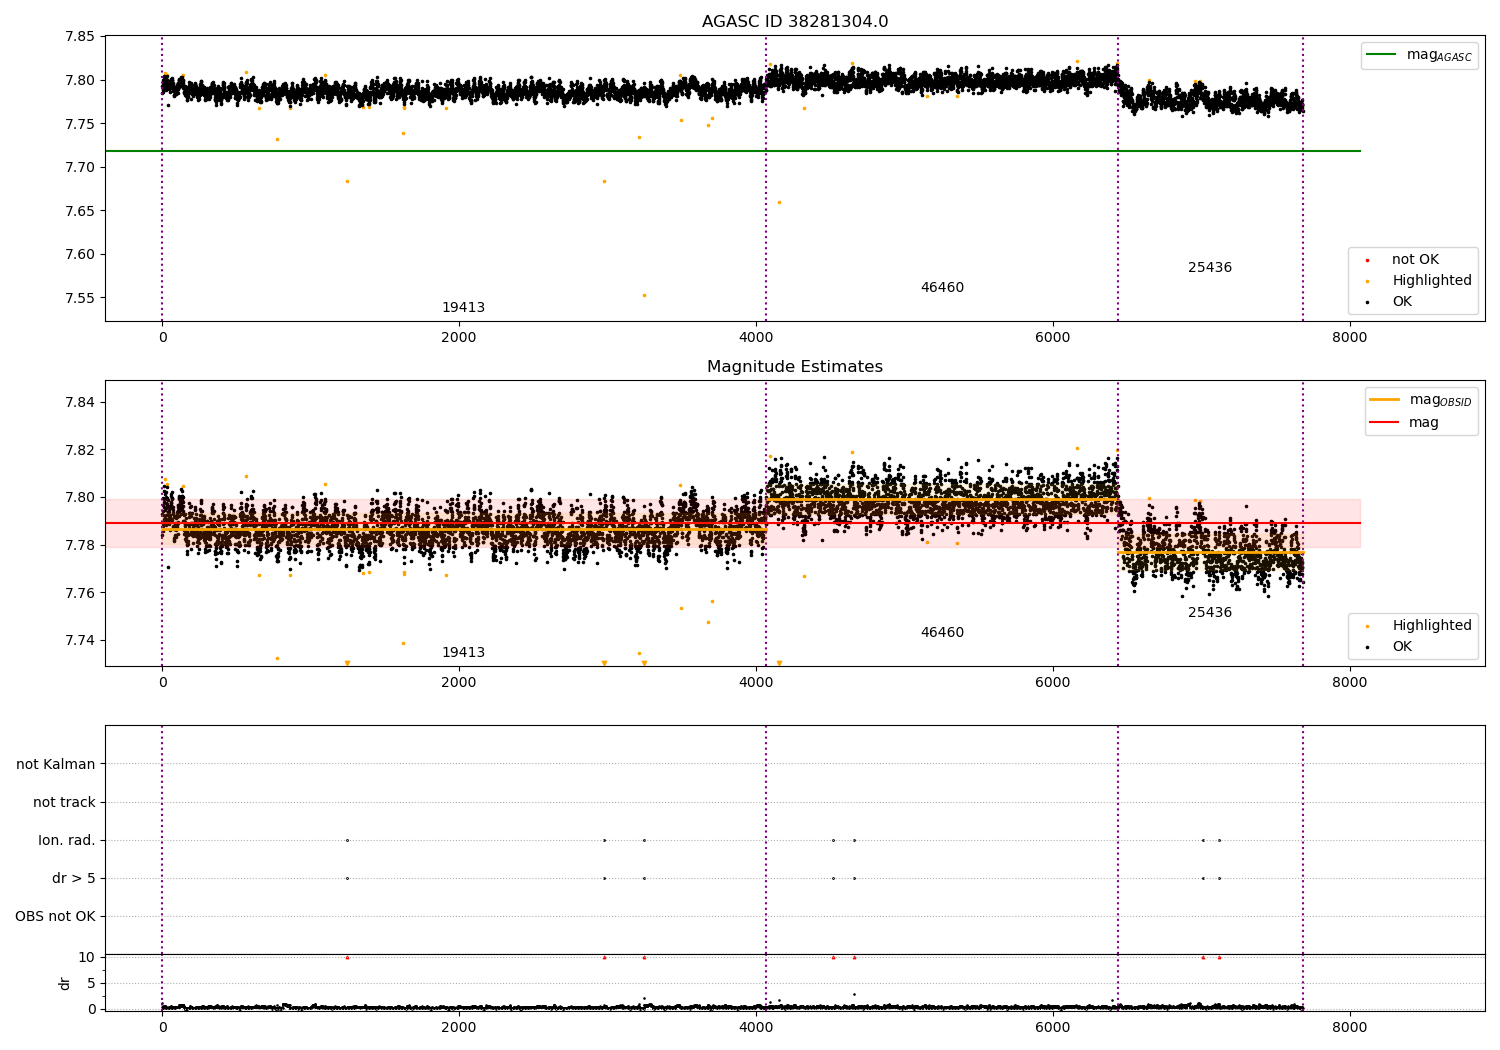This screenshot has height=1050, width=1500.
Task: Click annotation "19413" in the AGASC ID plot
Action: [463, 308]
